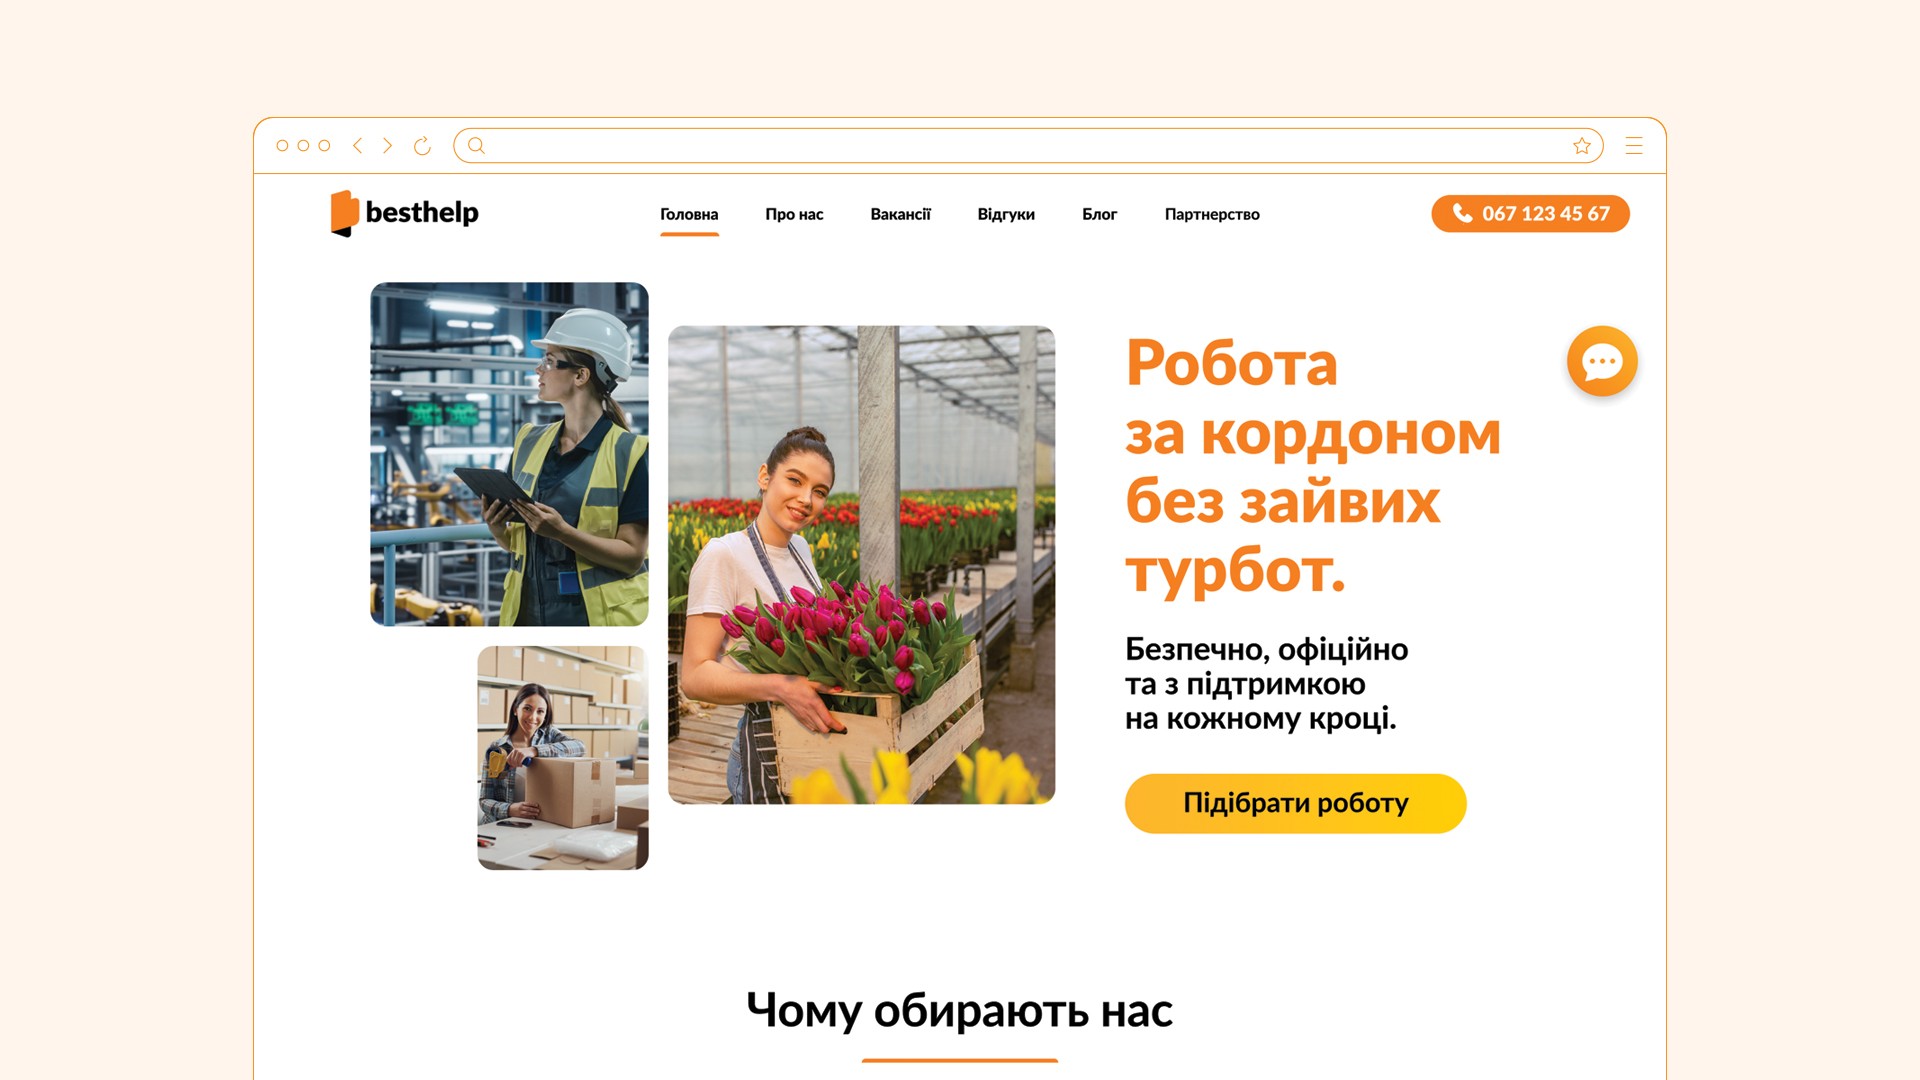The width and height of the screenshot is (1920, 1080).
Task: Click the search magnifier in address bar
Action: (x=477, y=146)
